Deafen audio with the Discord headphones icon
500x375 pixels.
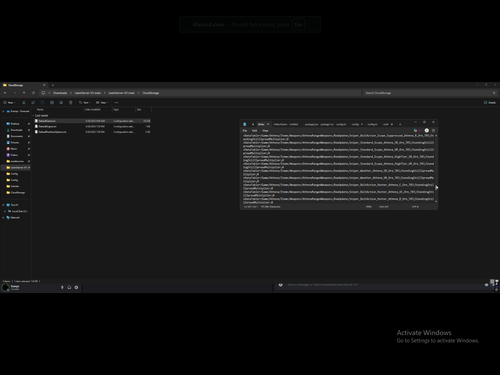69,287
